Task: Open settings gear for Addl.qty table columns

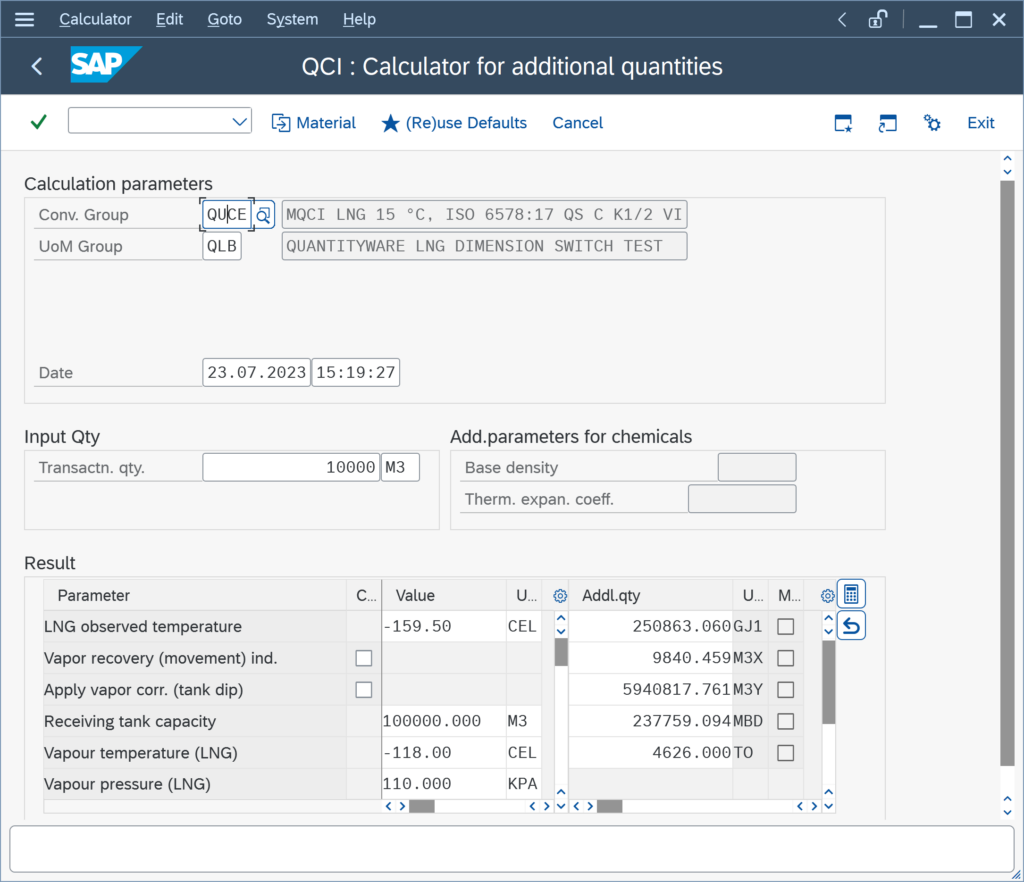Action: (827, 595)
